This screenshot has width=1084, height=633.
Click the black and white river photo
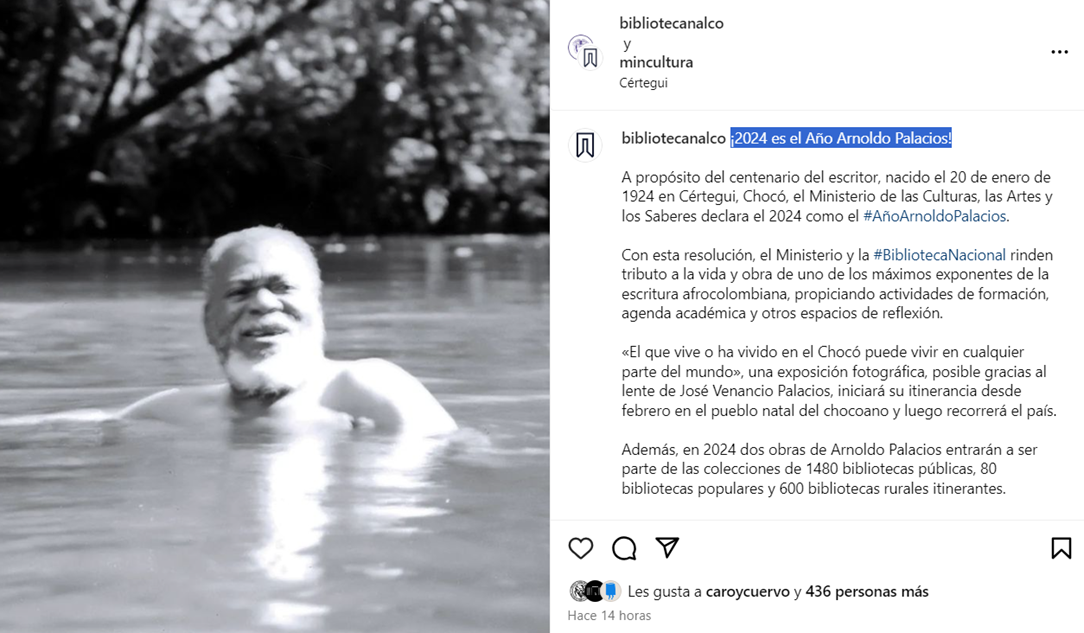(274, 316)
